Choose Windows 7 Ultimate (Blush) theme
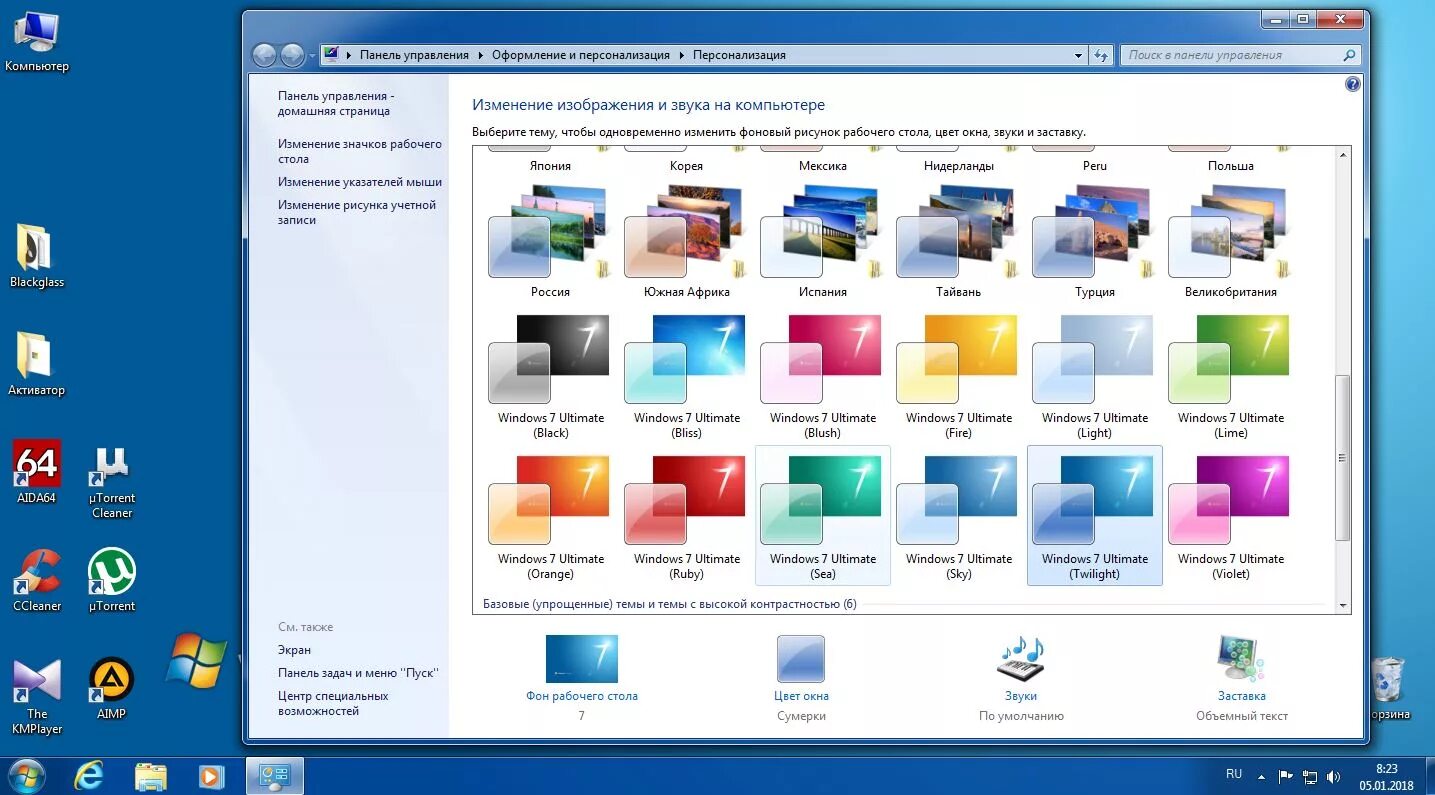 point(823,377)
